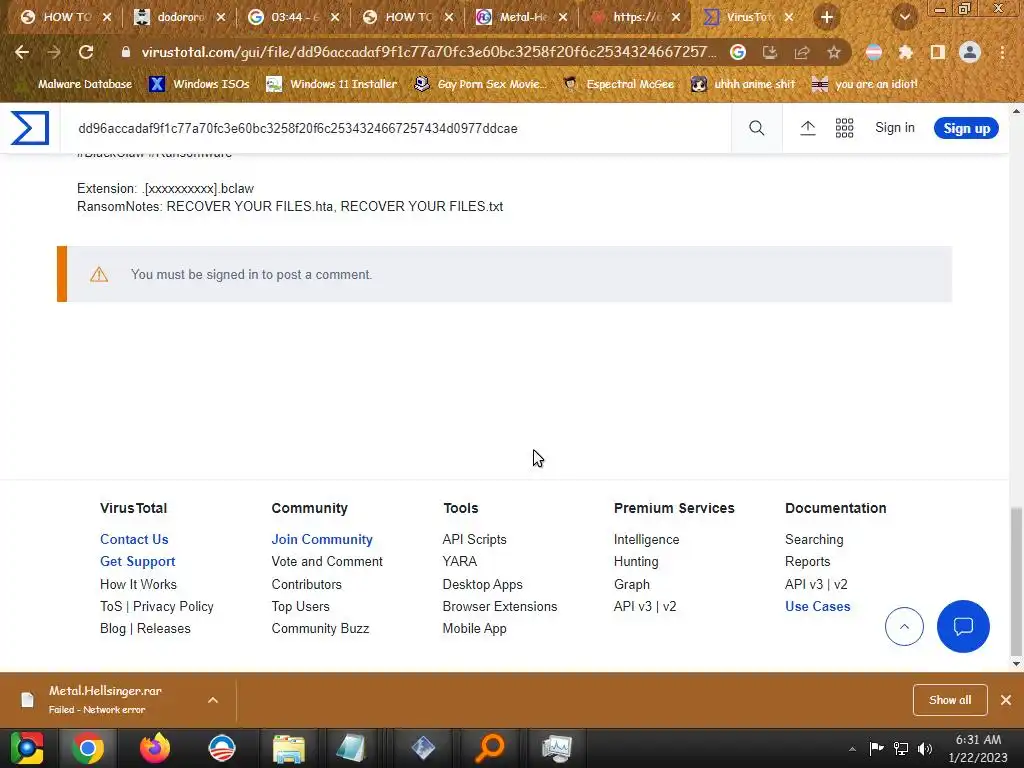The height and width of the screenshot is (768, 1024).
Task: Open the extensions puzzle icon
Action: [x=906, y=52]
